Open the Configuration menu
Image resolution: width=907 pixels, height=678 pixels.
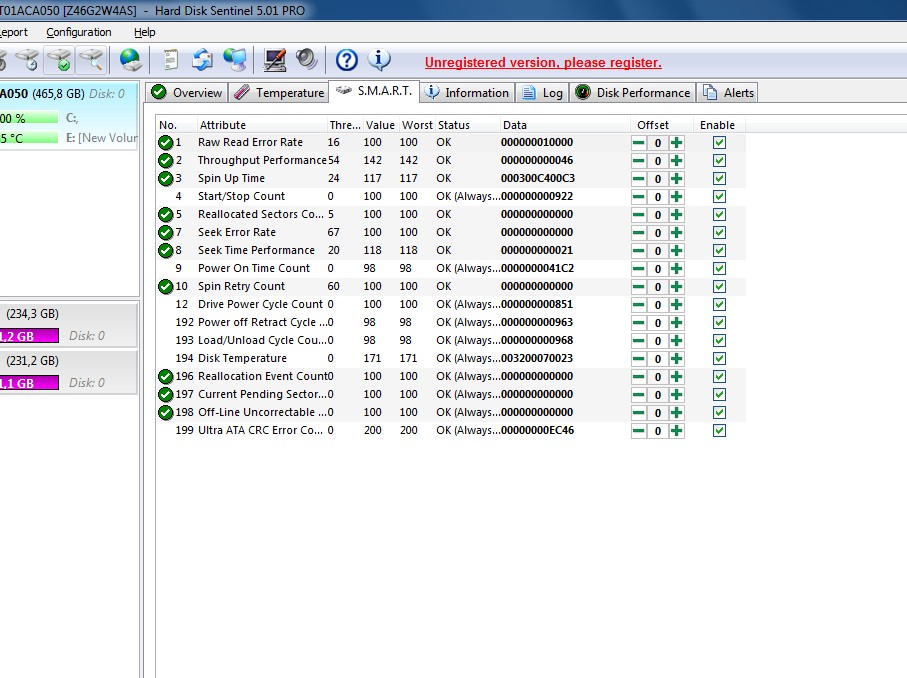[x=79, y=32]
